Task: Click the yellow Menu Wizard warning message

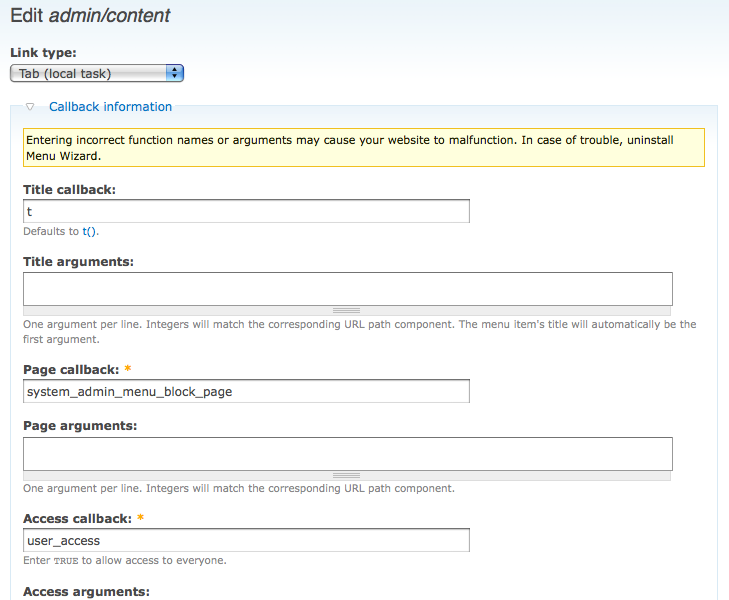Action: click(363, 148)
